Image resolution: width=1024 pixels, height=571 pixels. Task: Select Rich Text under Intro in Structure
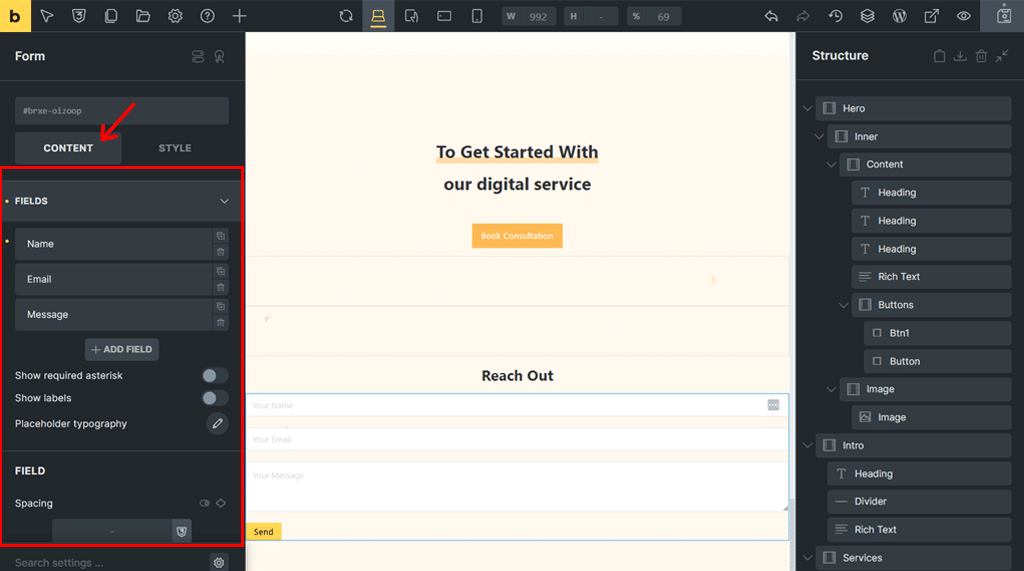pyautogui.click(x=919, y=530)
